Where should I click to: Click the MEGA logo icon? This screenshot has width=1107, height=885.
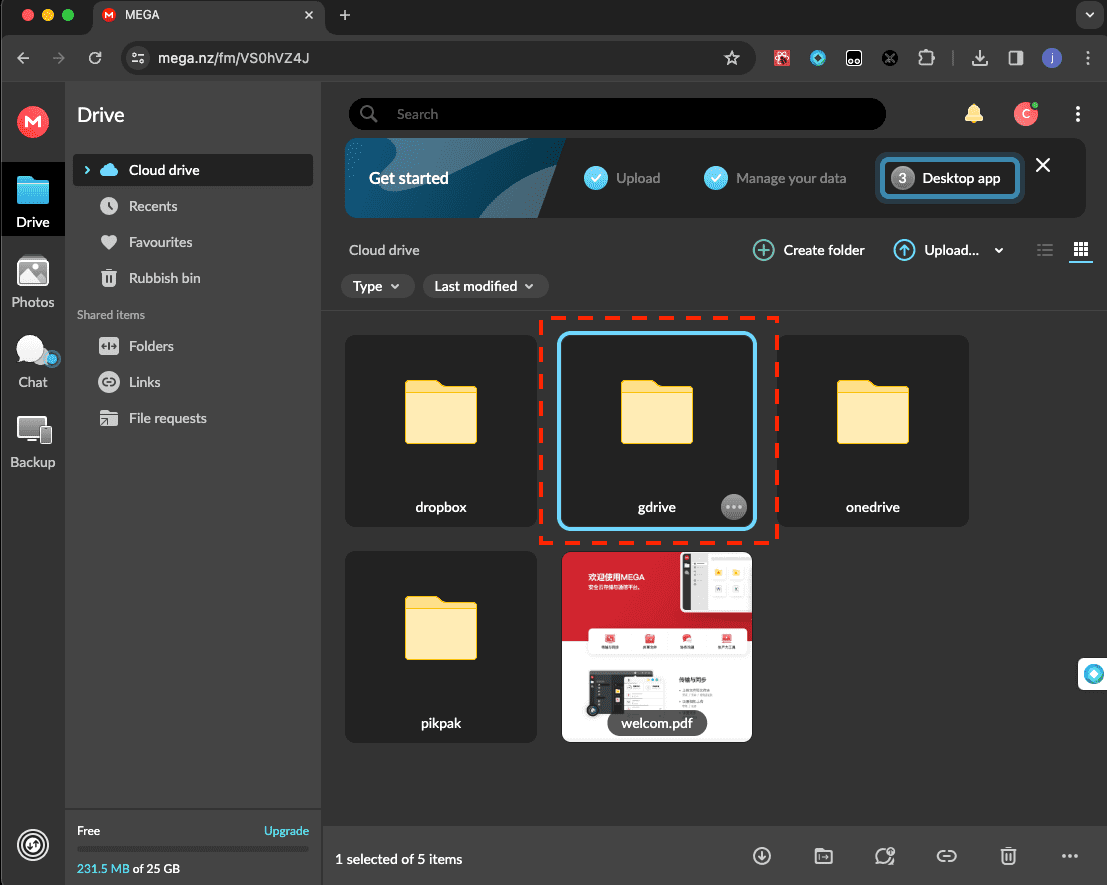pyautogui.click(x=32, y=122)
